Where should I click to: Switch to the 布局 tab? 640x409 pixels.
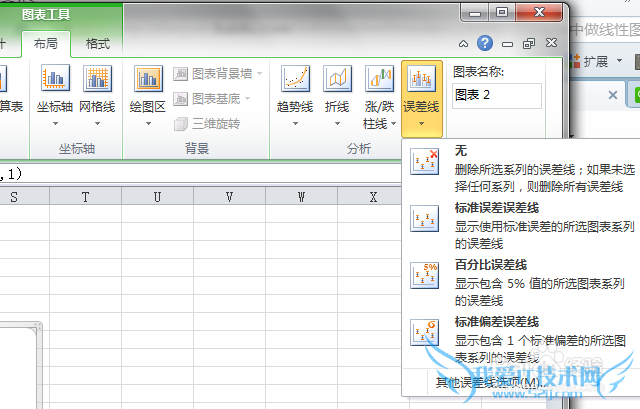click(x=46, y=44)
